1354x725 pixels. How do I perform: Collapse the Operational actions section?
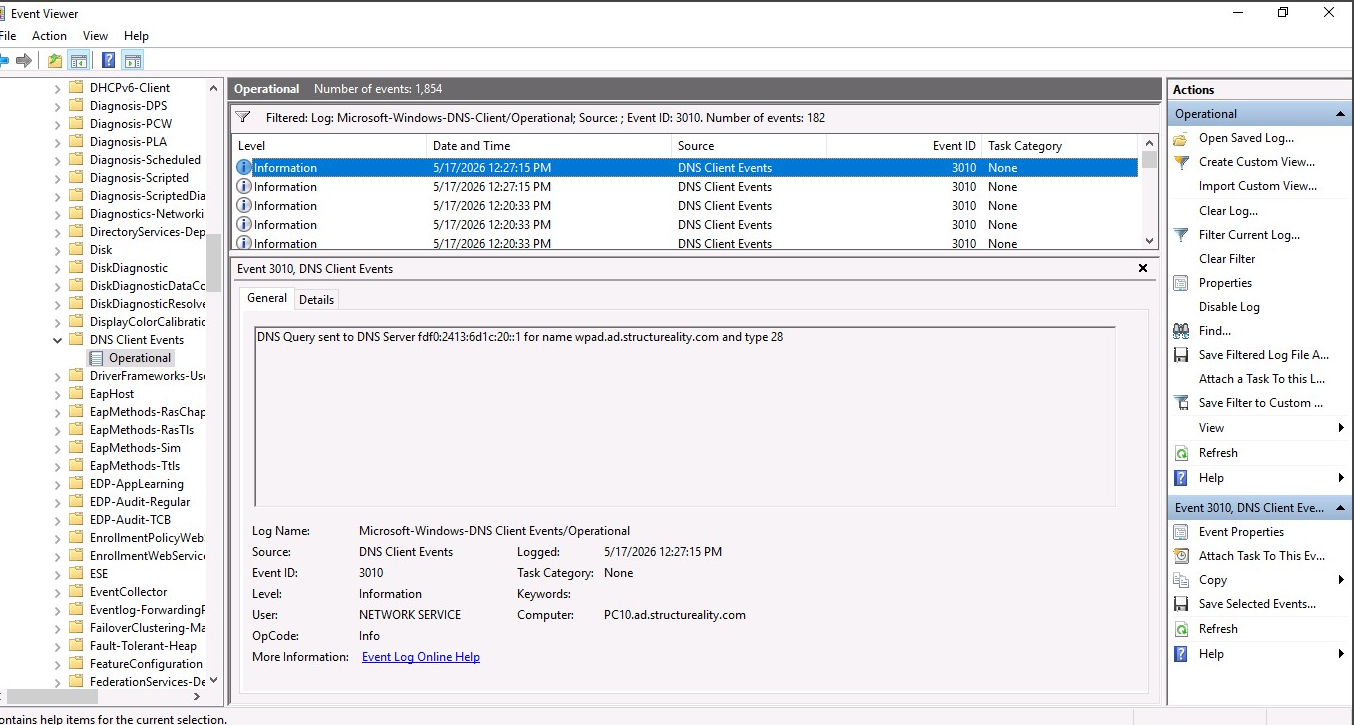[x=1340, y=114]
